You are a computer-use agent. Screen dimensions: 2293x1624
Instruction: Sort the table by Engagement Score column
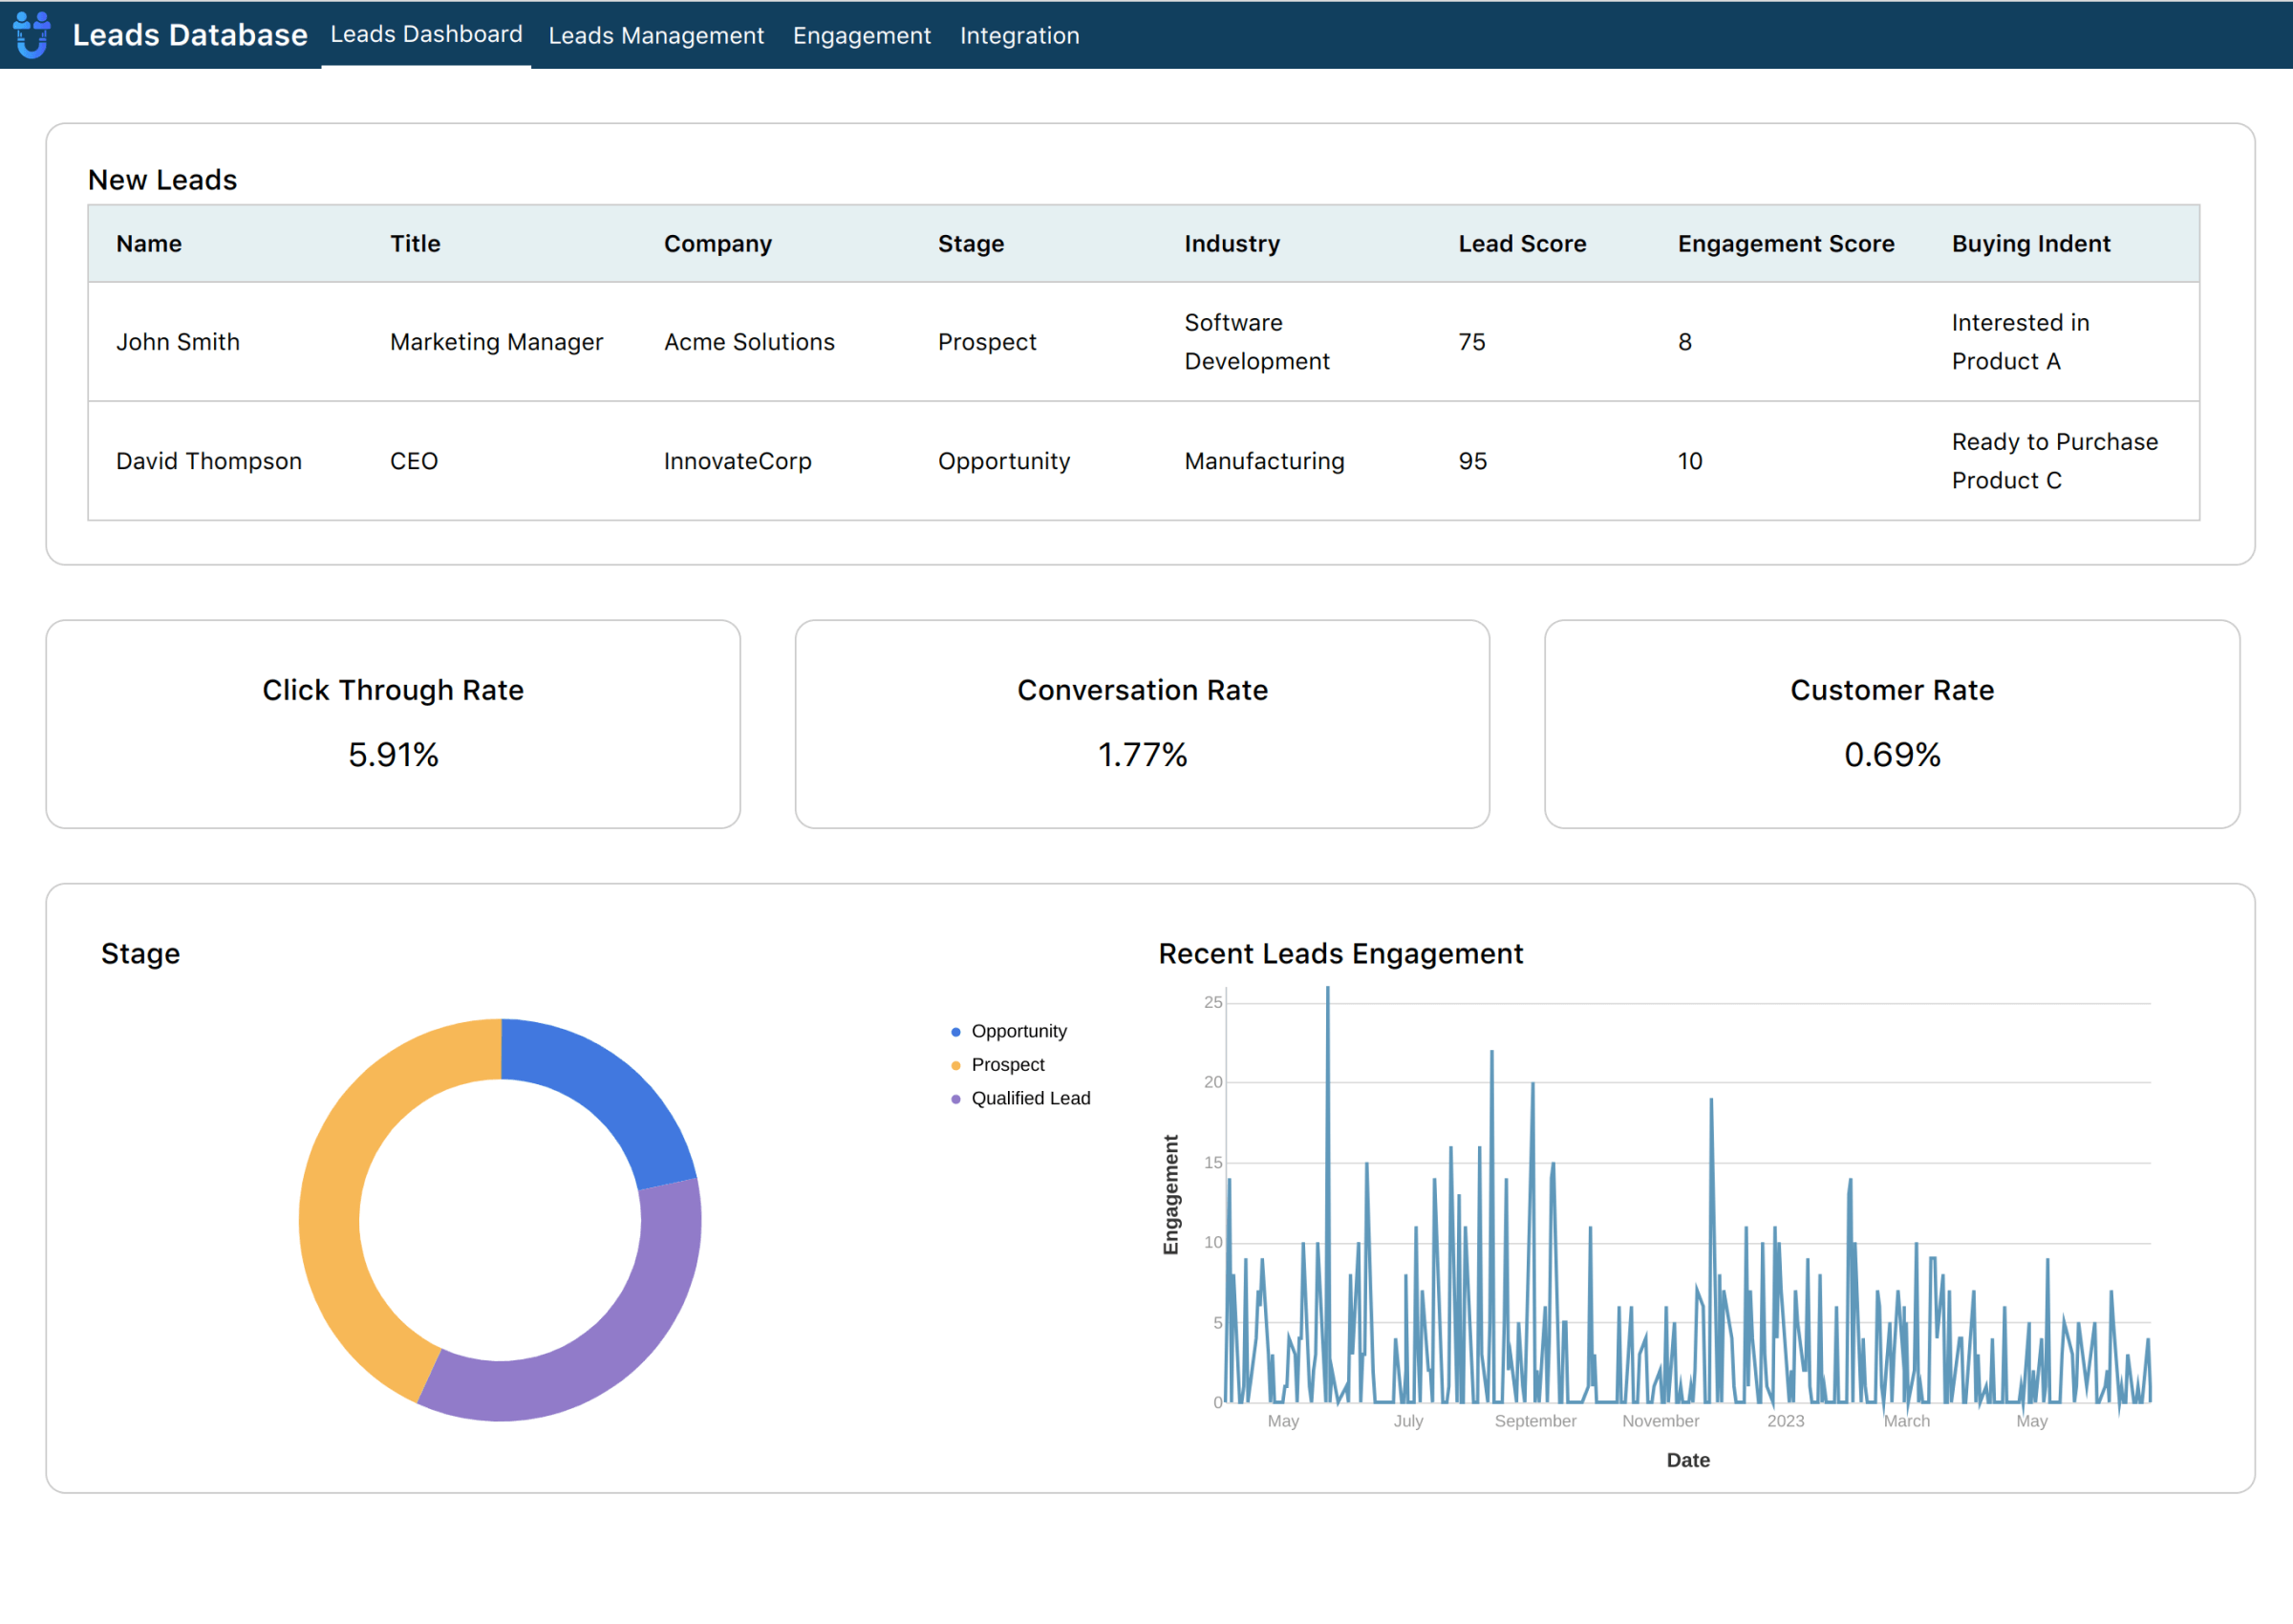[1785, 243]
